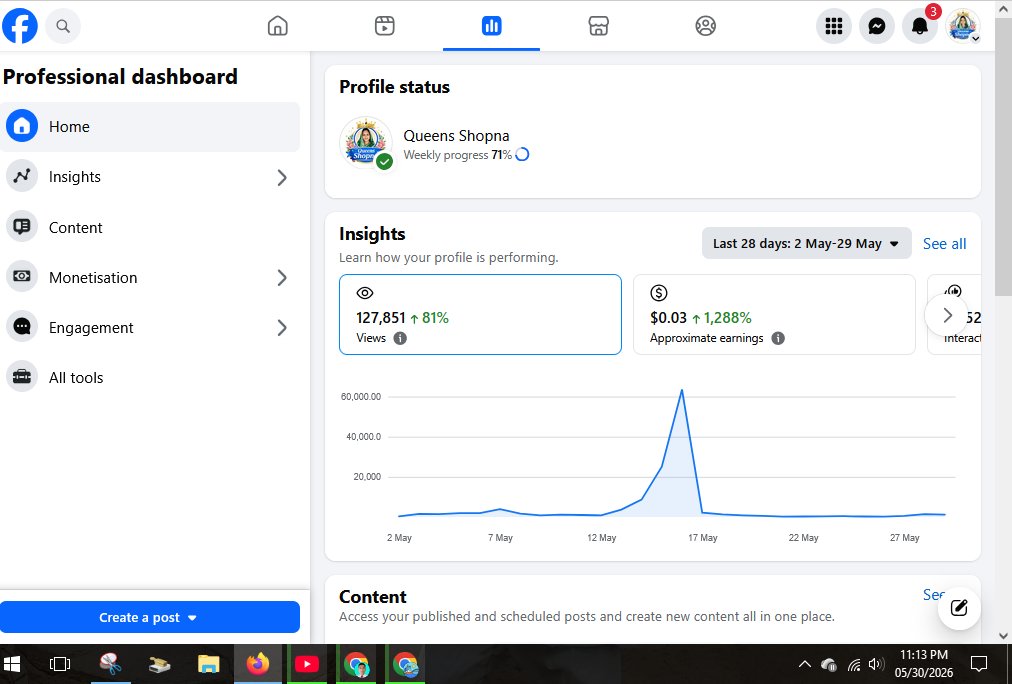Viewport: 1012px width, 684px height.
Task: Expand the Insights sidebar chevron
Action: tap(282, 177)
